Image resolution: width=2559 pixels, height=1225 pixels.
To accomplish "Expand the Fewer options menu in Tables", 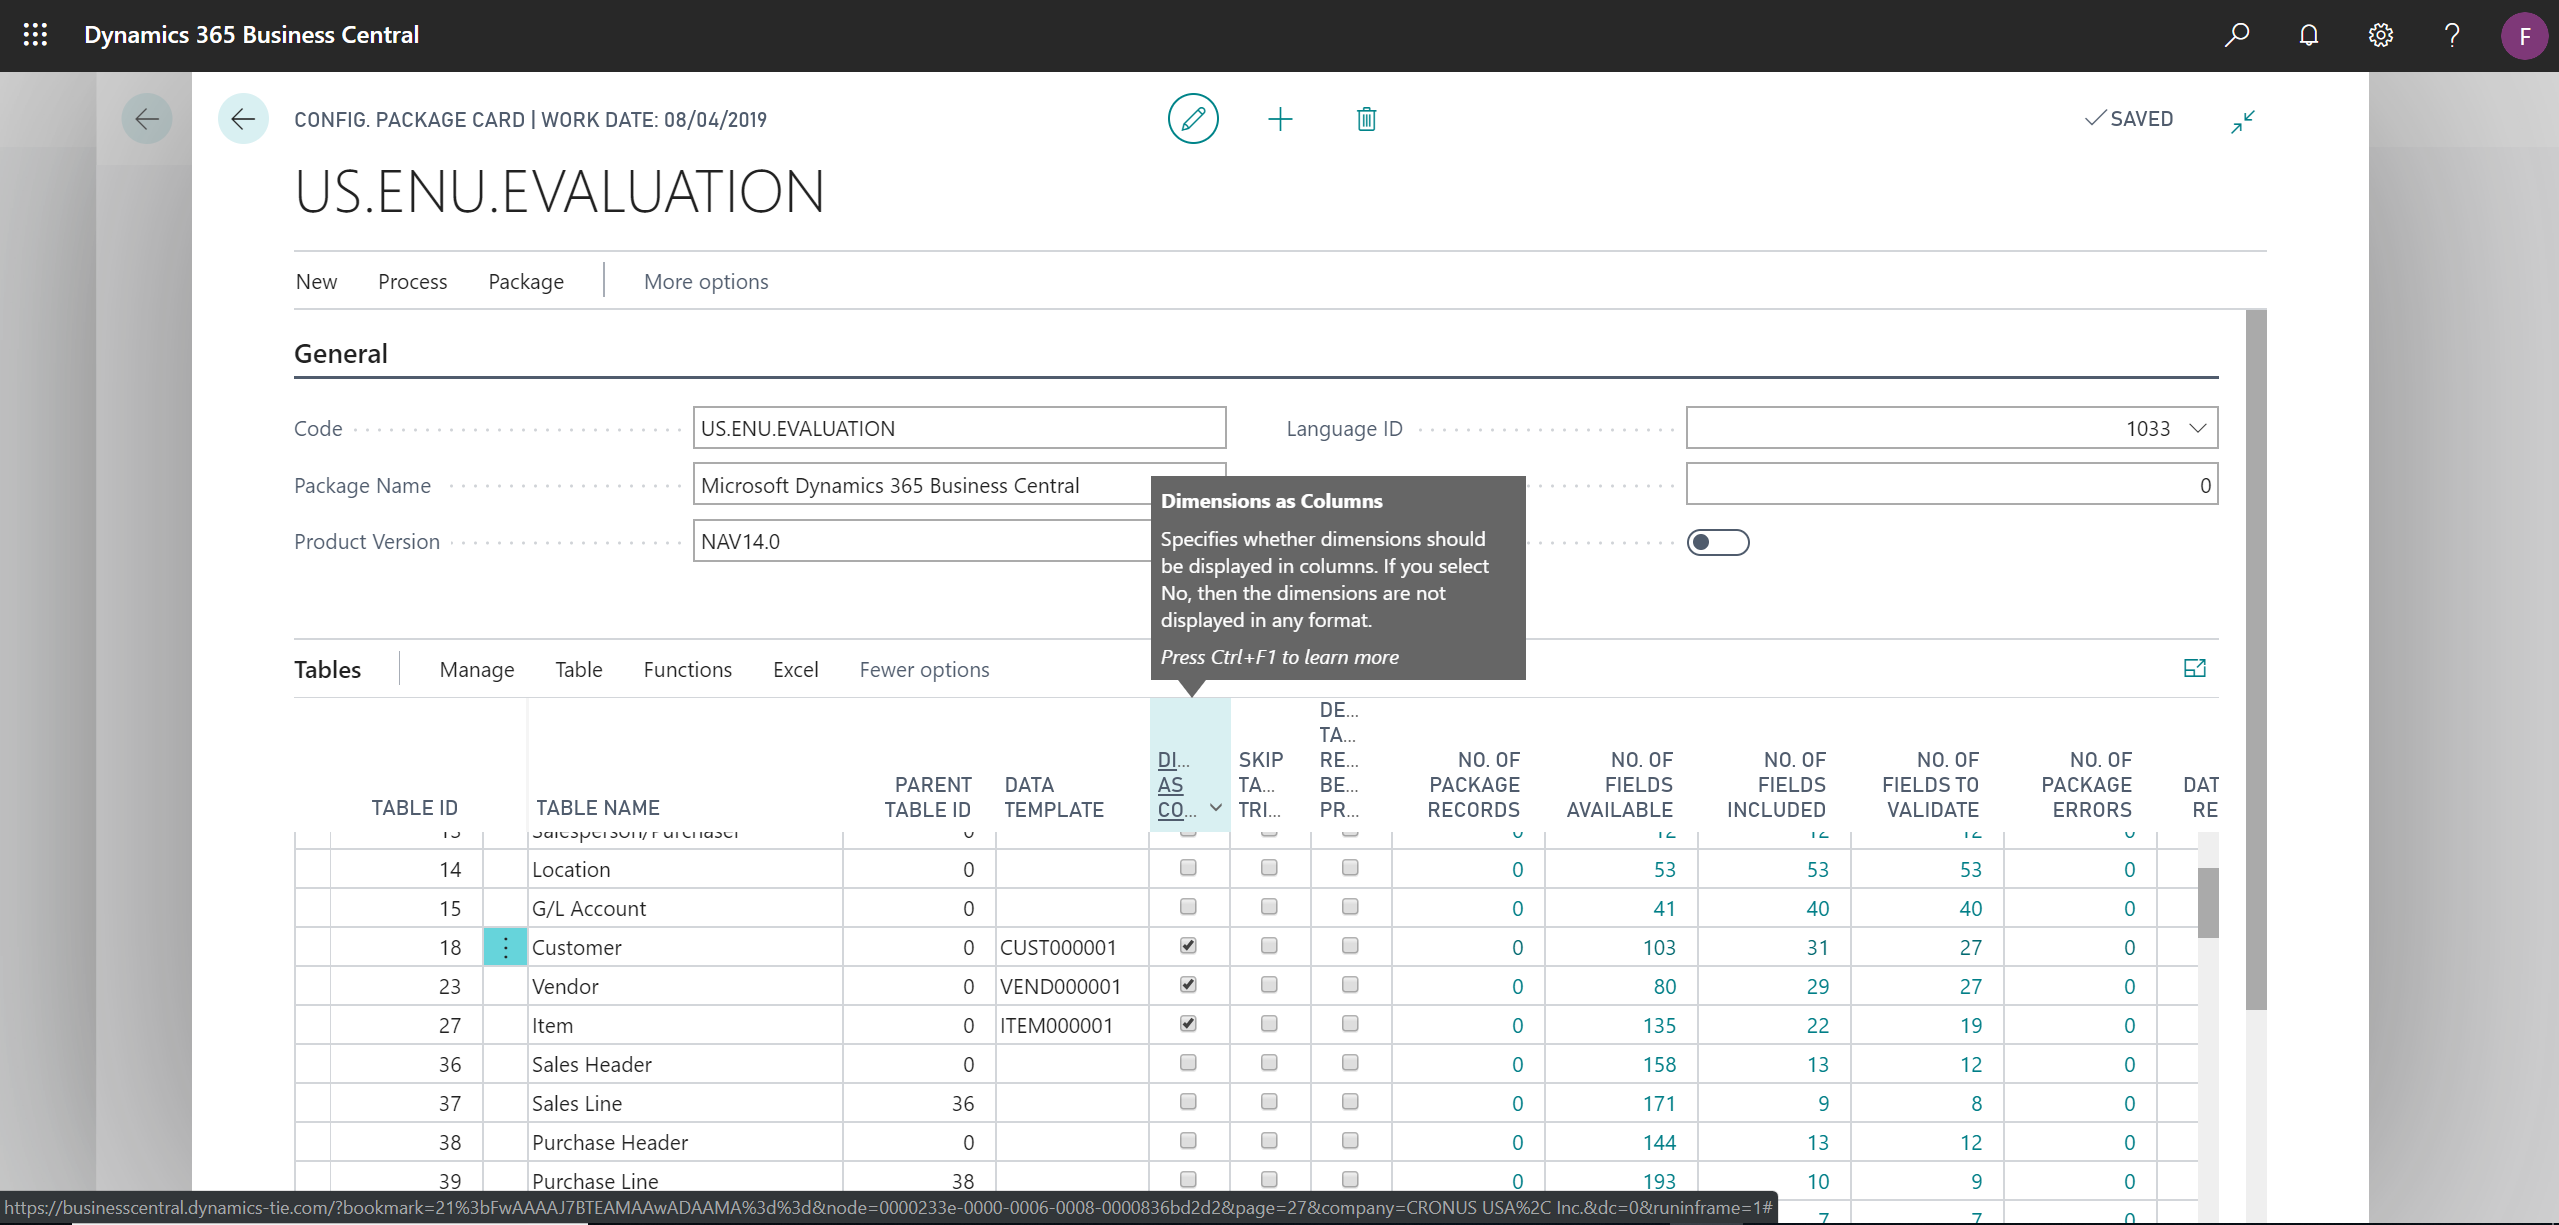I will [x=924, y=667].
